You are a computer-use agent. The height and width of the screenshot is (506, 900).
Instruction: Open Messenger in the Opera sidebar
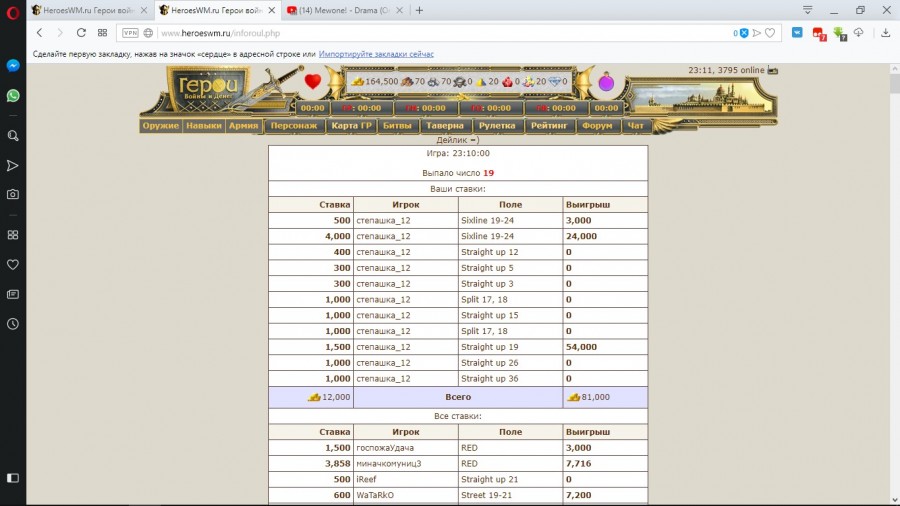[13, 64]
